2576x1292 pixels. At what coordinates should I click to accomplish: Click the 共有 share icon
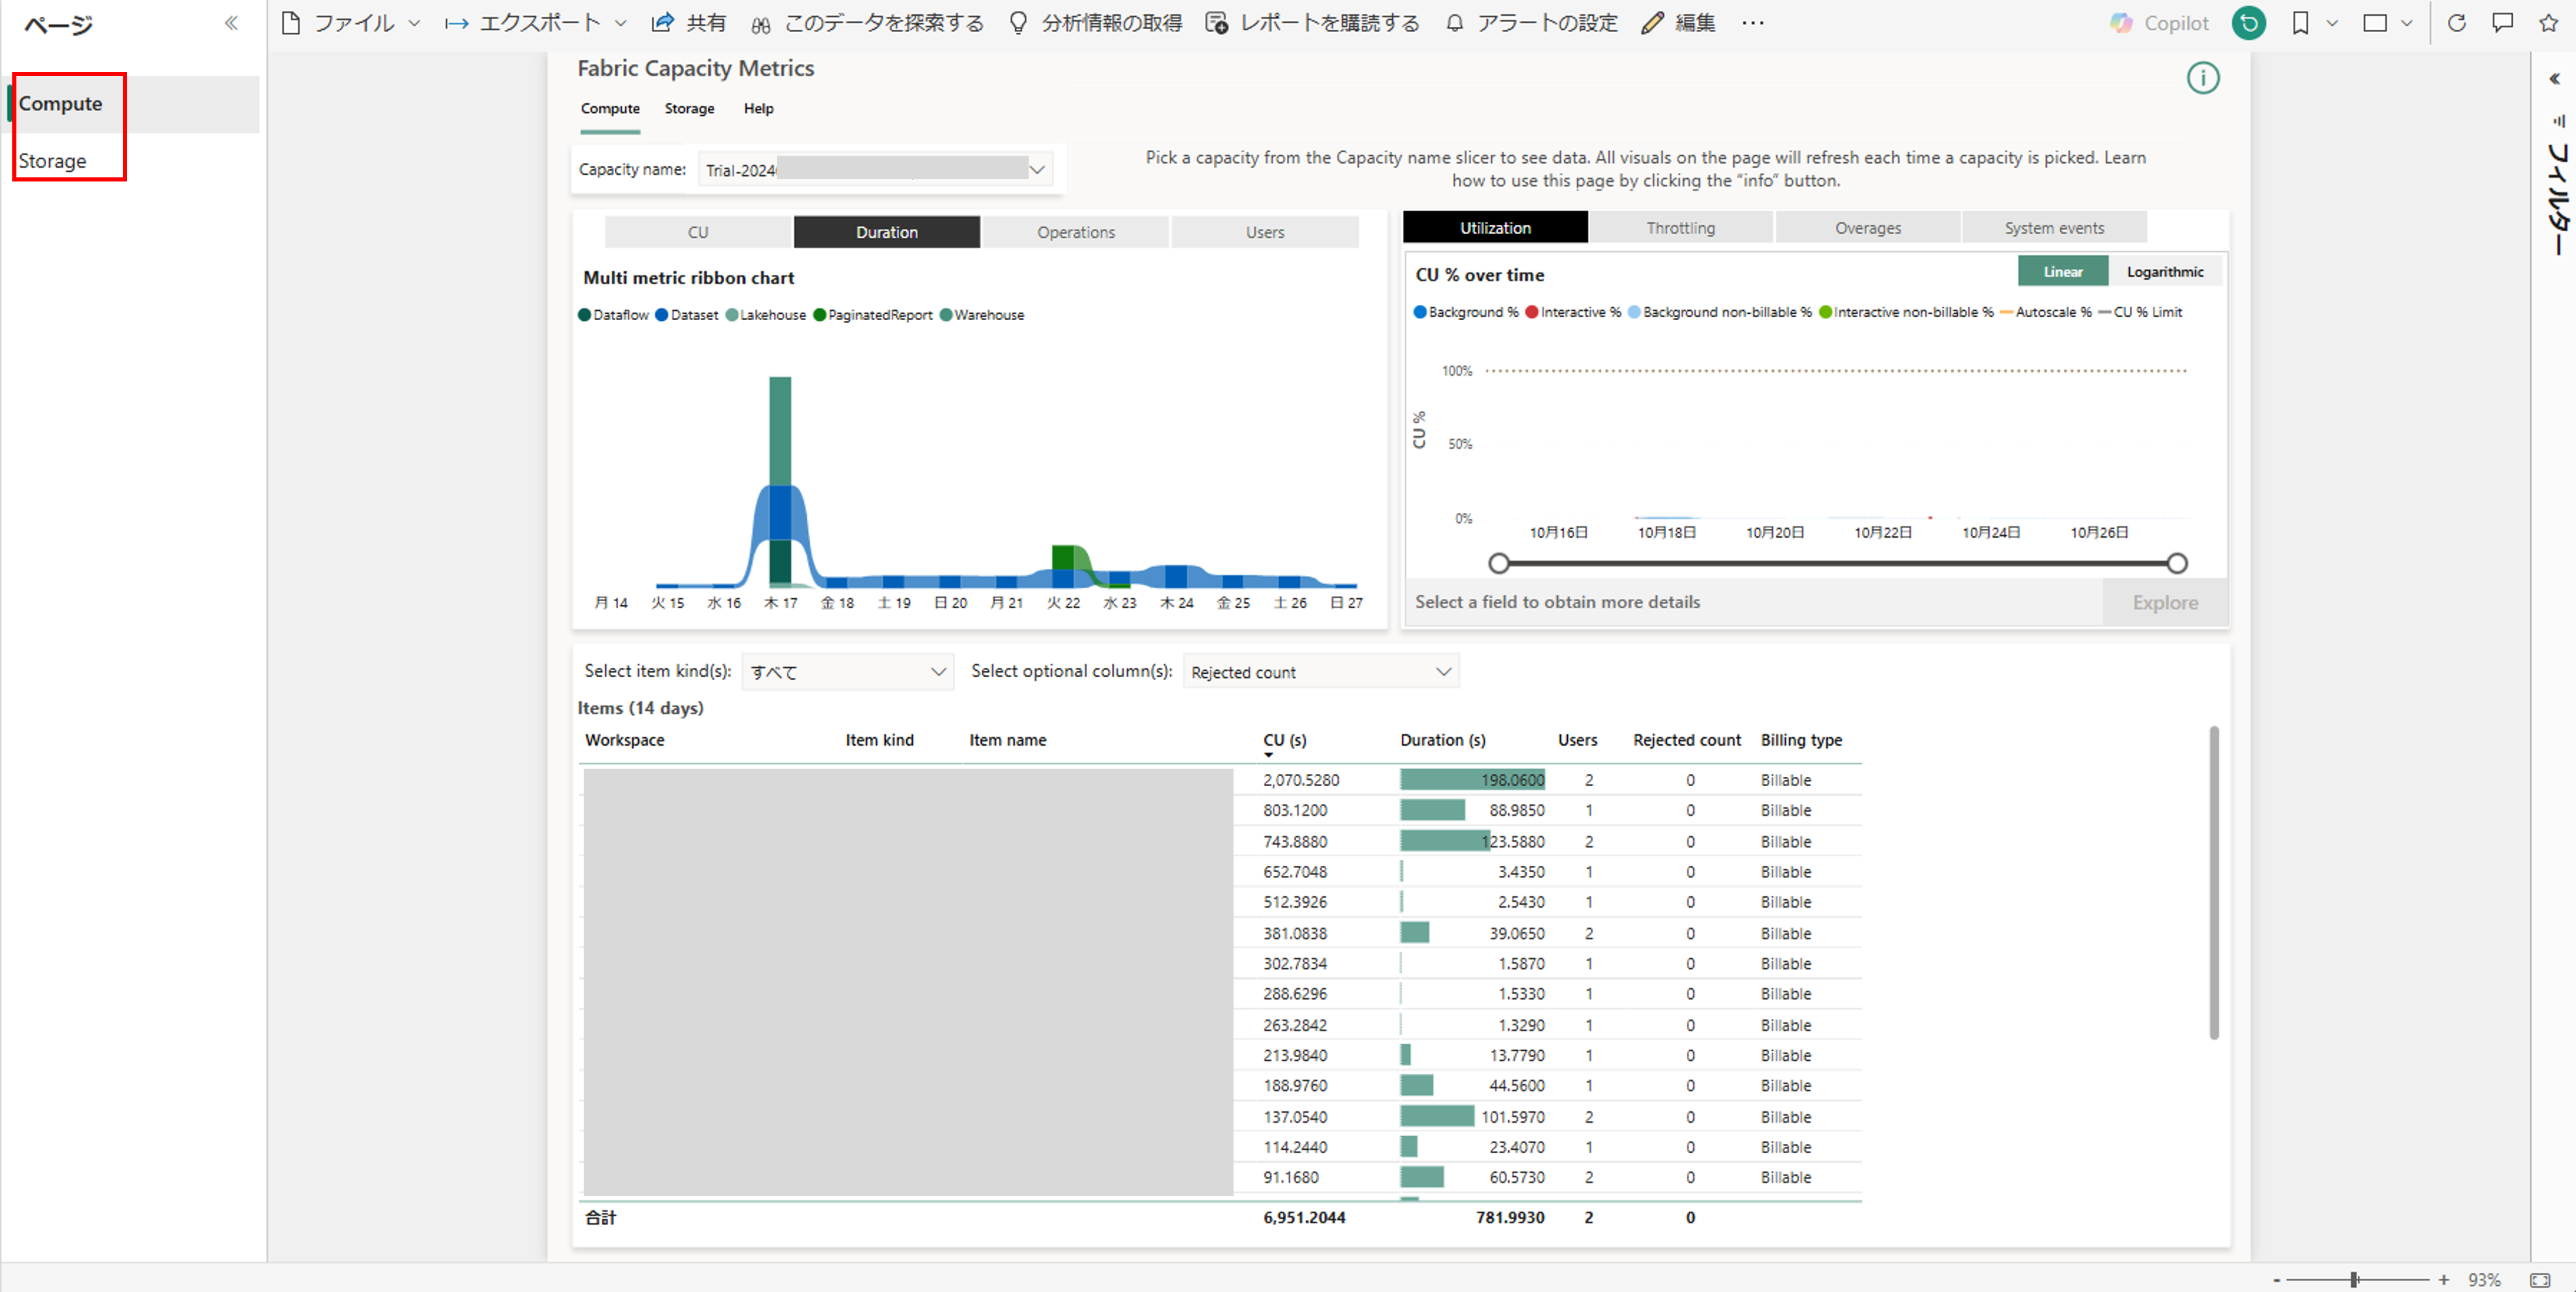click(663, 22)
